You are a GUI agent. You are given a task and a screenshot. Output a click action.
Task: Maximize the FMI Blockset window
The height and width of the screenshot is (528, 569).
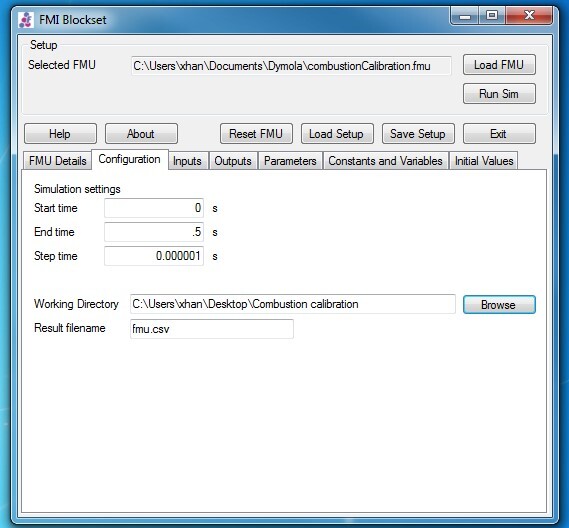[492, 16]
